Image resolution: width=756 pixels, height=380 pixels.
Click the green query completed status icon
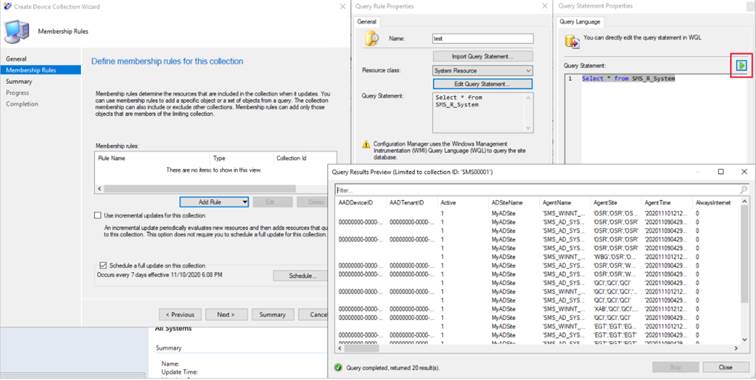click(x=338, y=367)
